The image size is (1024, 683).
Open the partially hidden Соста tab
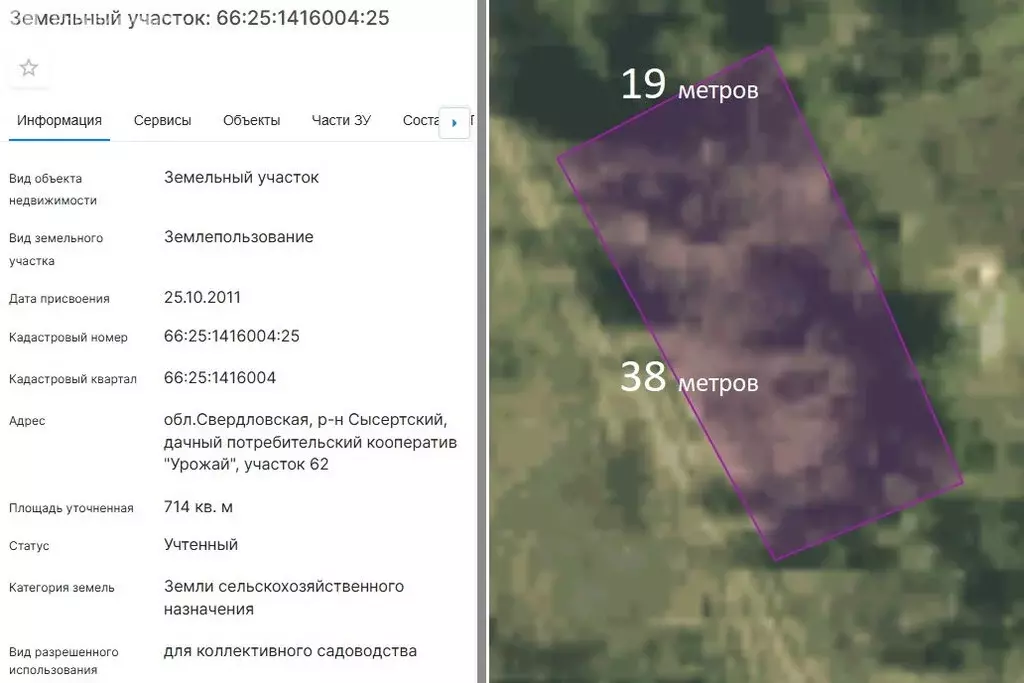(420, 120)
